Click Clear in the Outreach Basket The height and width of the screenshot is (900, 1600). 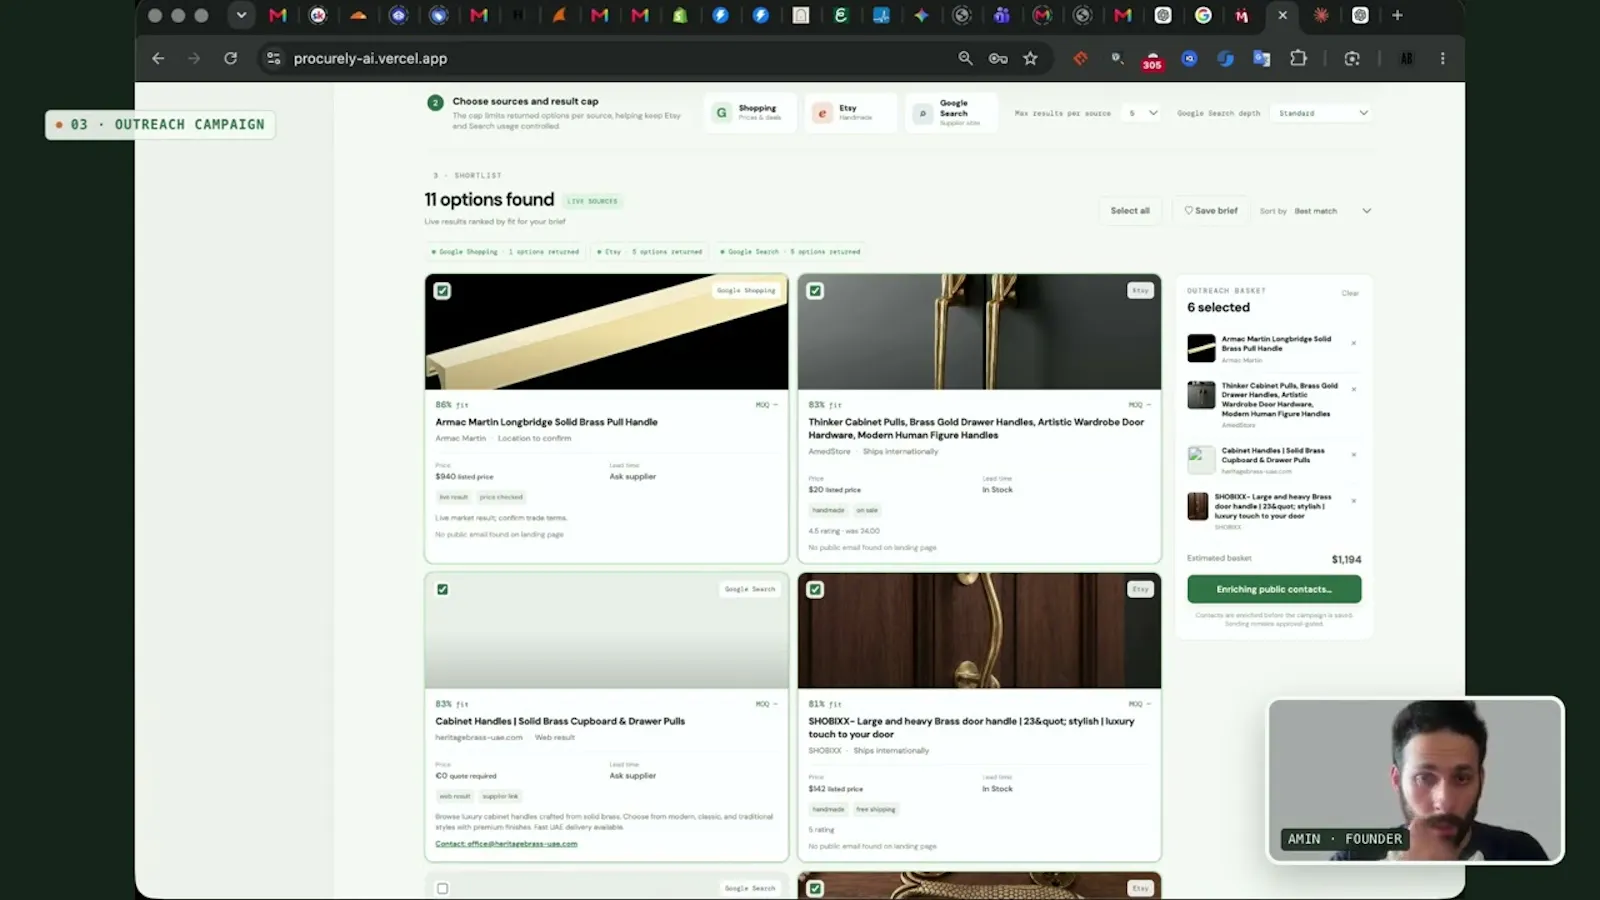(x=1350, y=293)
